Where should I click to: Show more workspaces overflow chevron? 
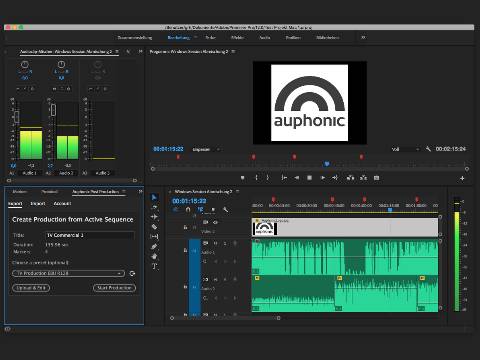click(363, 37)
